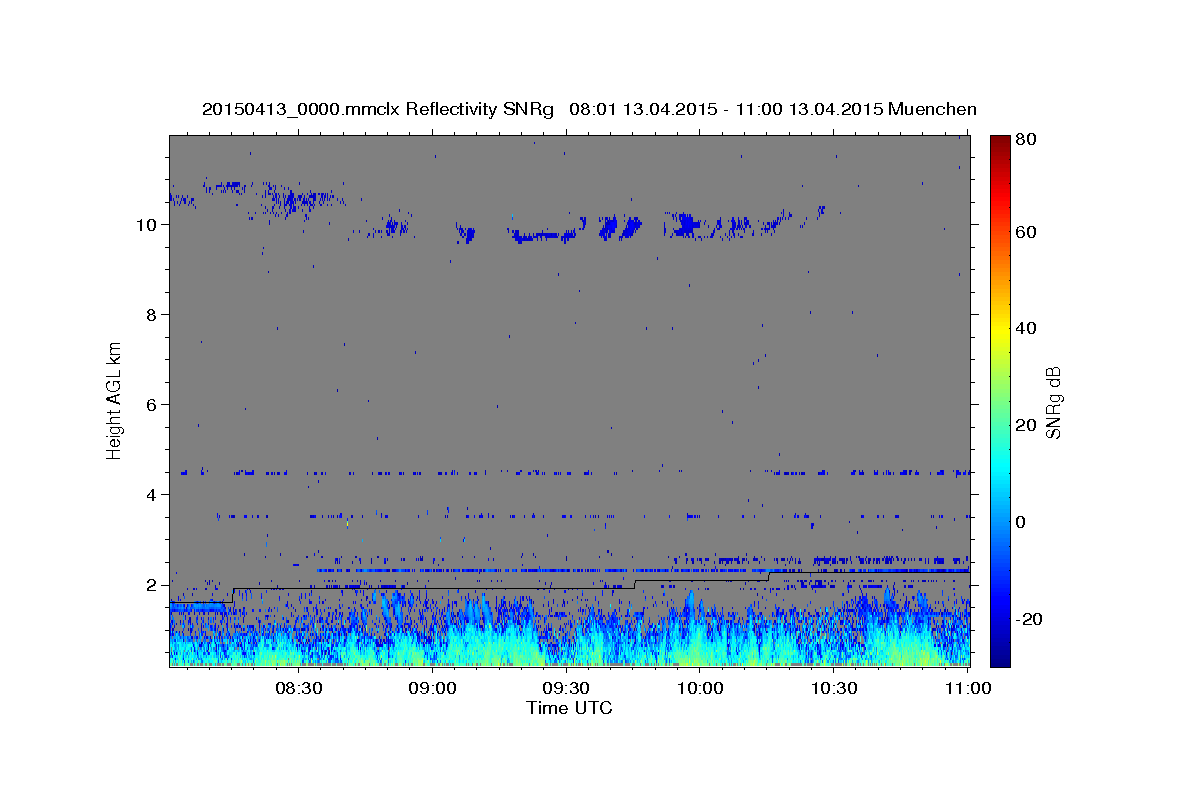The image size is (1200, 800).
Task: Click the 'Muenchen' location in the title
Action: click(932, 109)
